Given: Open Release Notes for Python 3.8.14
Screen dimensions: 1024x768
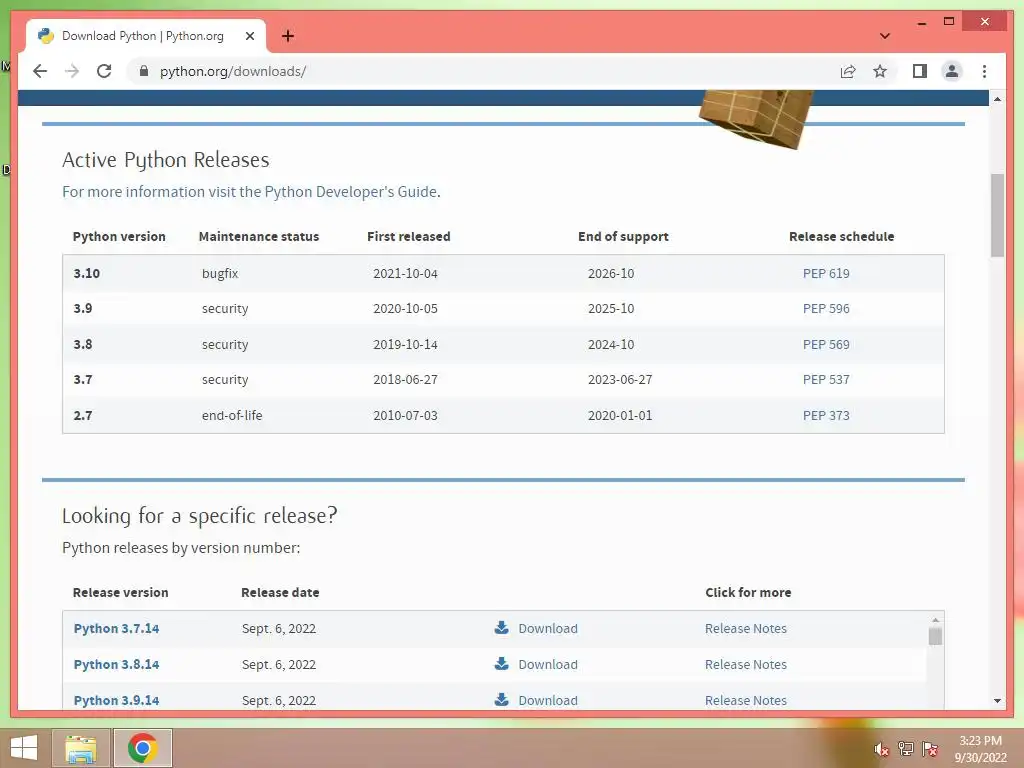Looking at the screenshot, I should pyautogui.click(x=746, y=664).
